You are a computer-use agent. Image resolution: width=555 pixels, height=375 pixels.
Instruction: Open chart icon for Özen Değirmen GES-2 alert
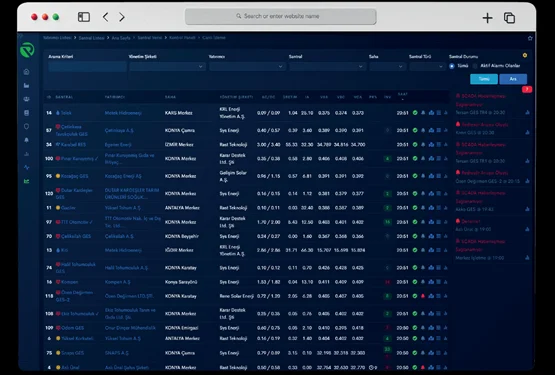[x=527, y=181]
